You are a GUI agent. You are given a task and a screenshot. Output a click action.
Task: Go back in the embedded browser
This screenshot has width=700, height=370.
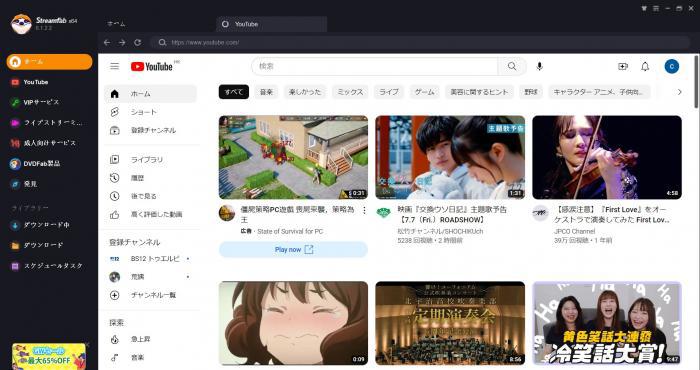pos(107,42)
